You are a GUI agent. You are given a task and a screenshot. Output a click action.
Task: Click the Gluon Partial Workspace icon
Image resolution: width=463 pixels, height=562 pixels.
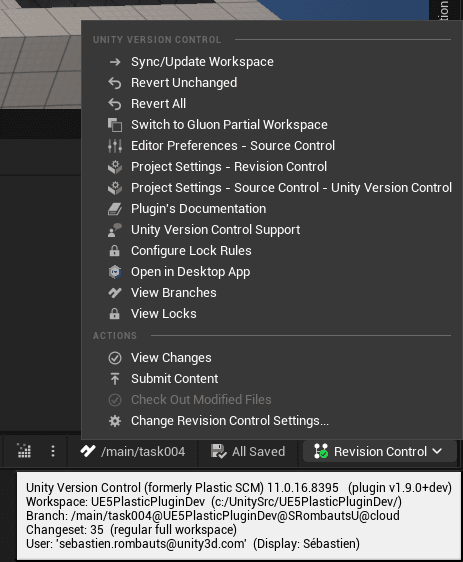click(115, 125)
